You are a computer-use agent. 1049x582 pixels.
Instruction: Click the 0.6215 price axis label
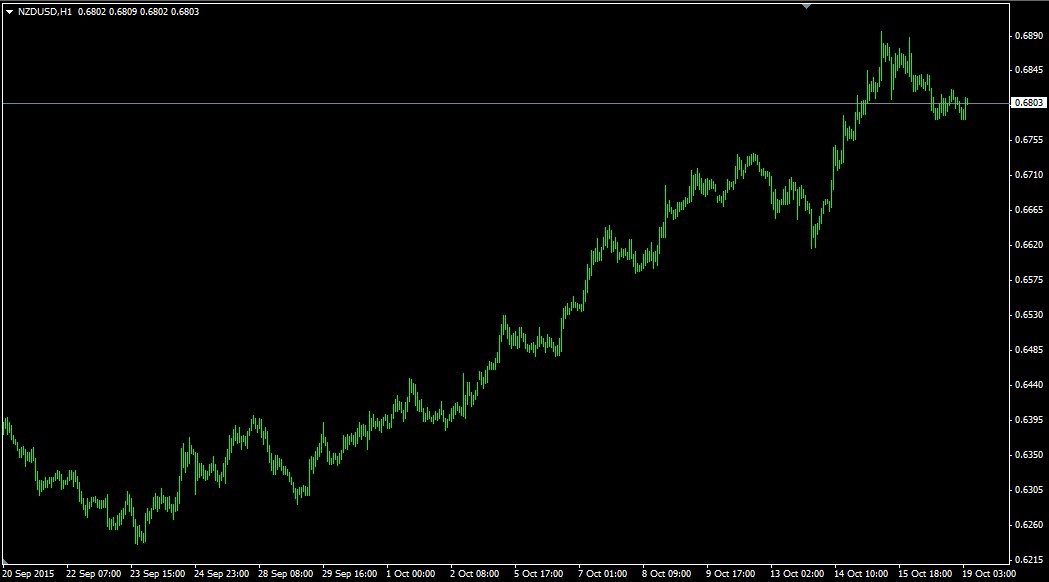click(x=1029, y=559)
